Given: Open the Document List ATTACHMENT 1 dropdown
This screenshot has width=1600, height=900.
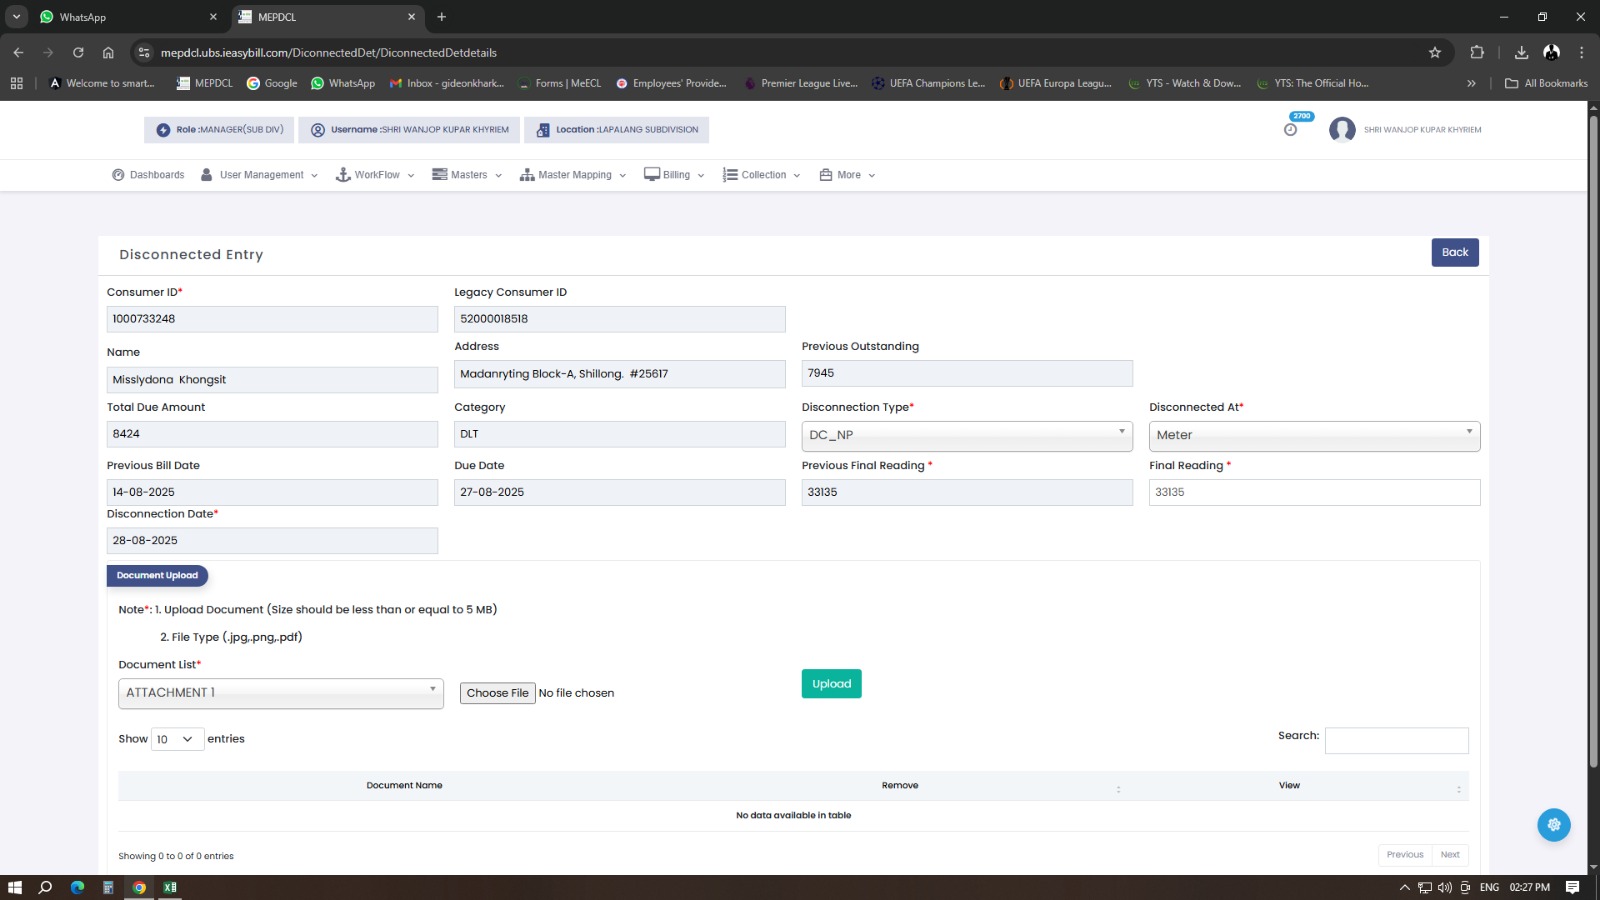Looking at the screenshot, I should pyautogui.click(x=280, y=693).
